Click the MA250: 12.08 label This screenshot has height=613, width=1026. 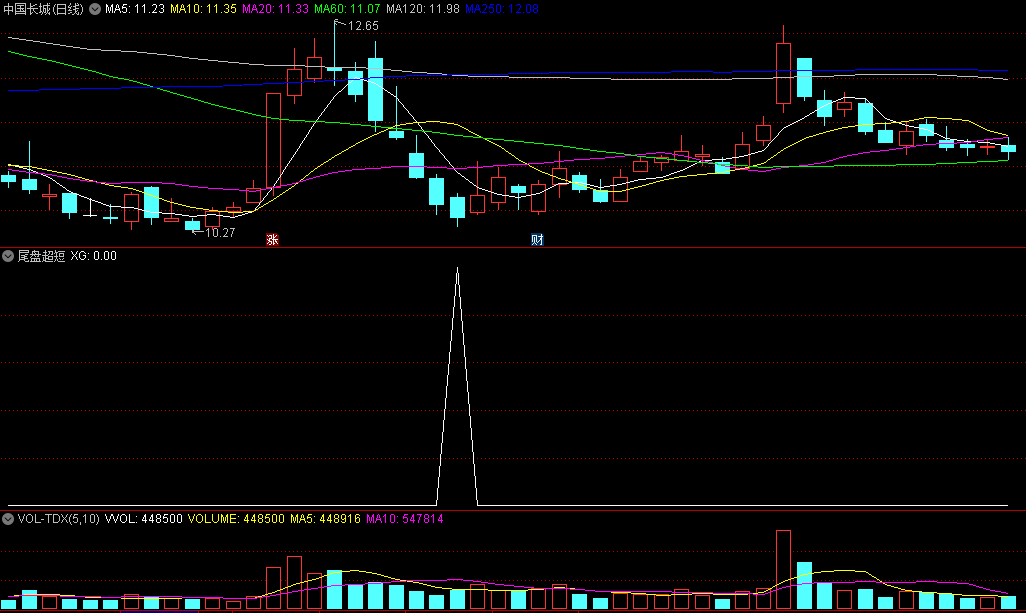(x=502, y=9)
